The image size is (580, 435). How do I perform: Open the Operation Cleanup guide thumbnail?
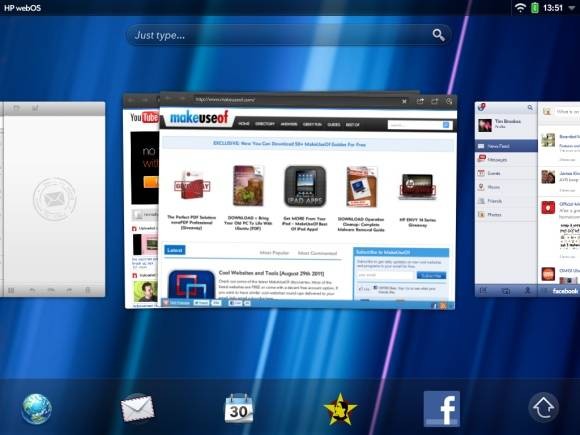(x=361, y=187)
